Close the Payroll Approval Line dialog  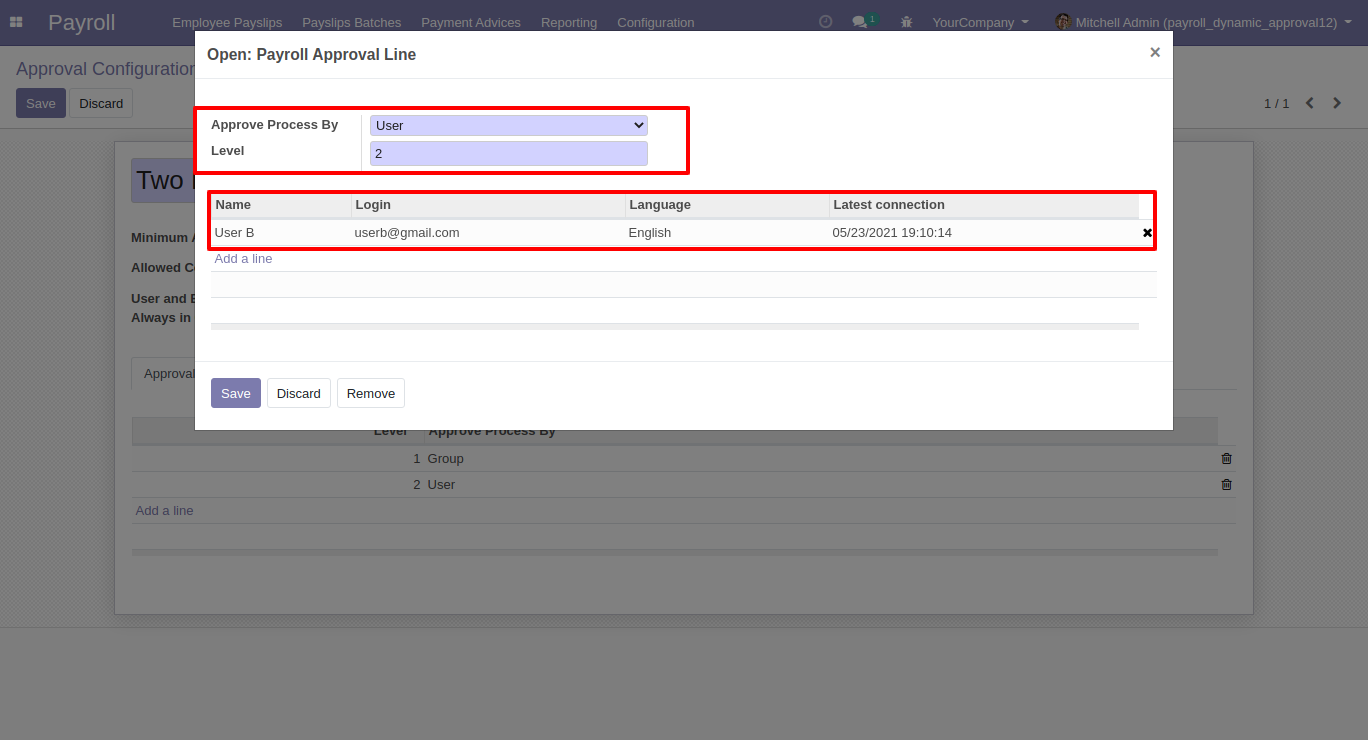1154,53
